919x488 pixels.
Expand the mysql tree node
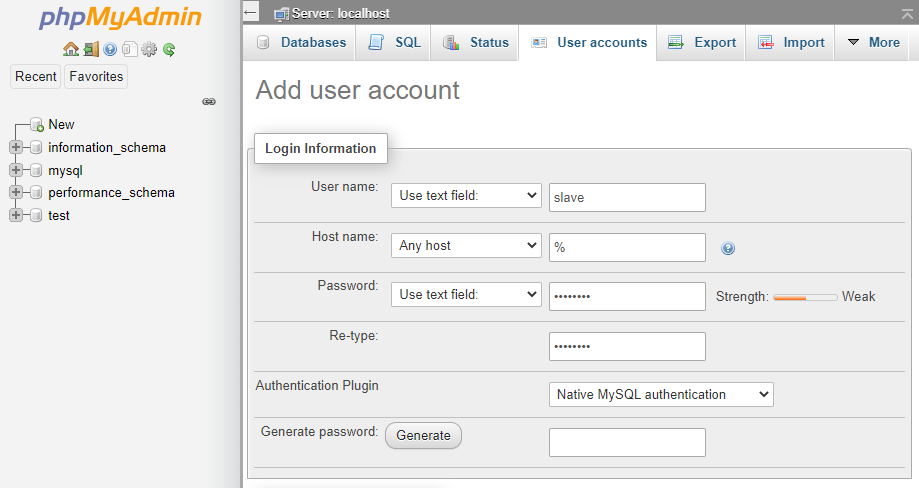point(16,170)
